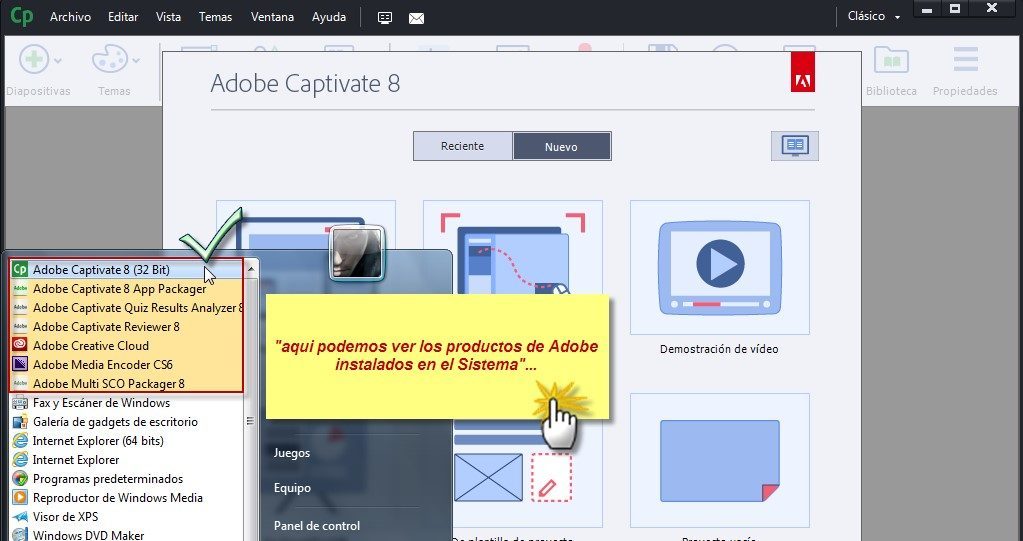The height and width of the screenshot is (541, 1023).
Task: Click the Diapositivas add slide icon
Action: [x=34, y=60]
